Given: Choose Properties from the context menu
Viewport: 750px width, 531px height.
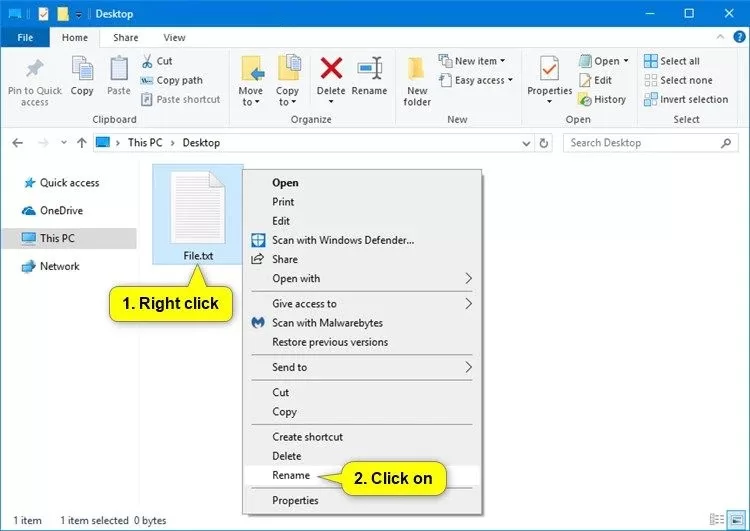Looking at the screenshot, I should [362, 500].
